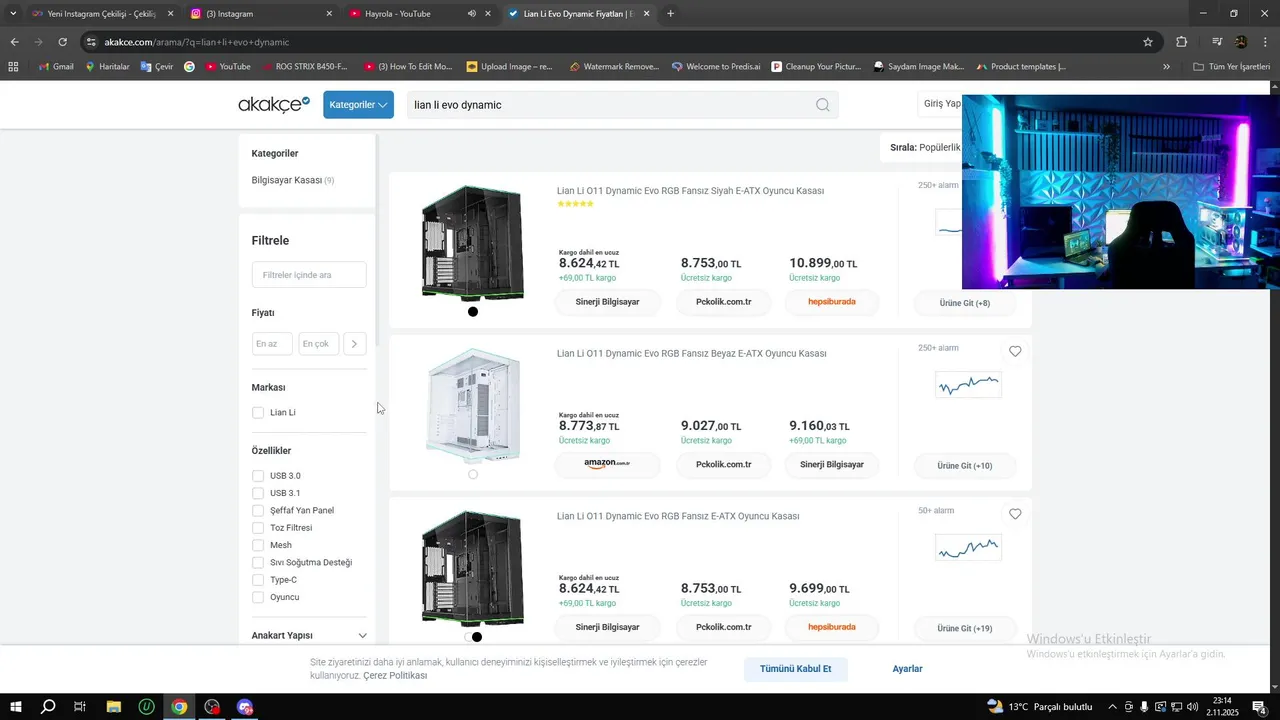1280x720 pixels.
Task: Click the En az price field
Action: pos(272,344)
